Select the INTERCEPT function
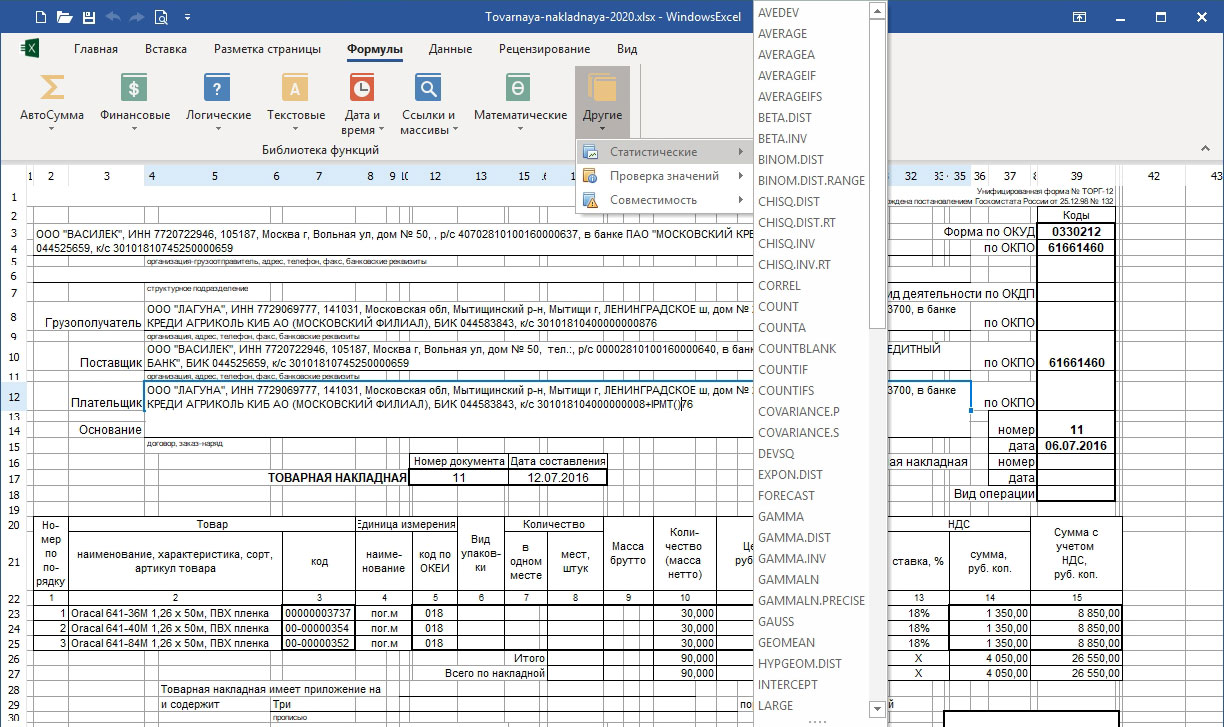This screenshot has width=1224, height=727. coord(788,685)
